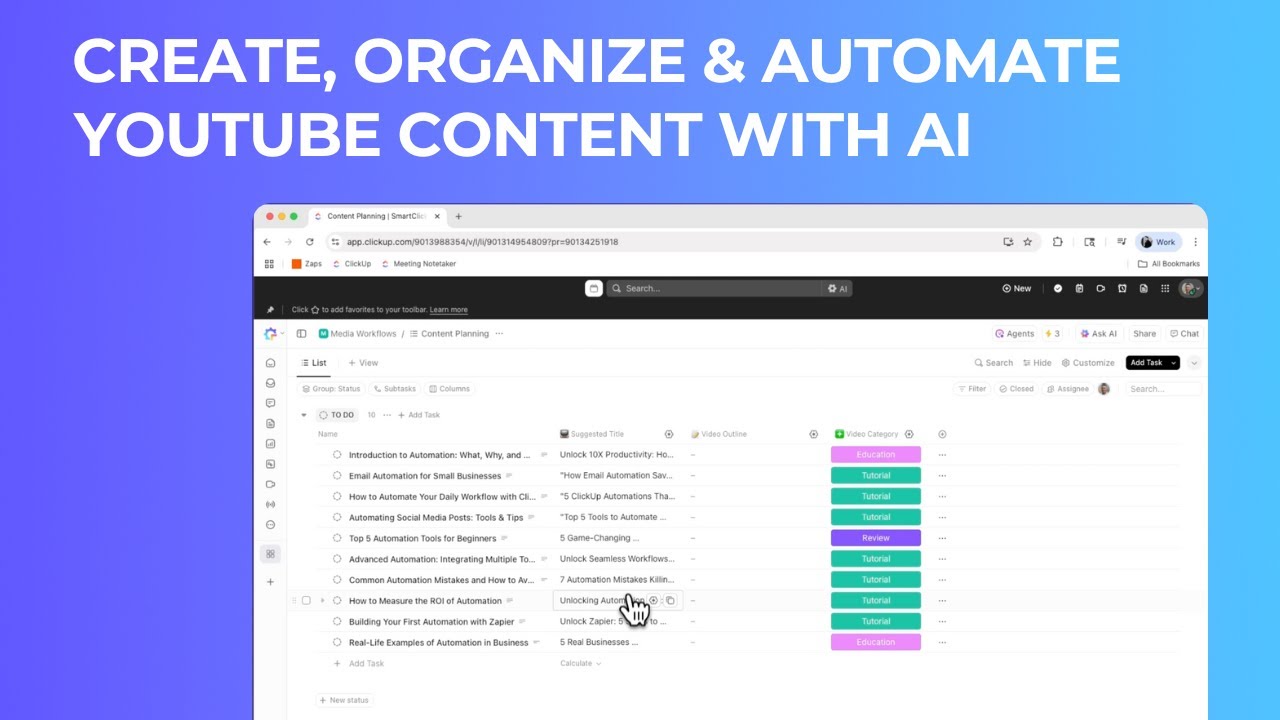Viewport: 1280px width, 720px height.
Task: Open the Home icon in the sidebar
Action: click(x=270, y=363)
